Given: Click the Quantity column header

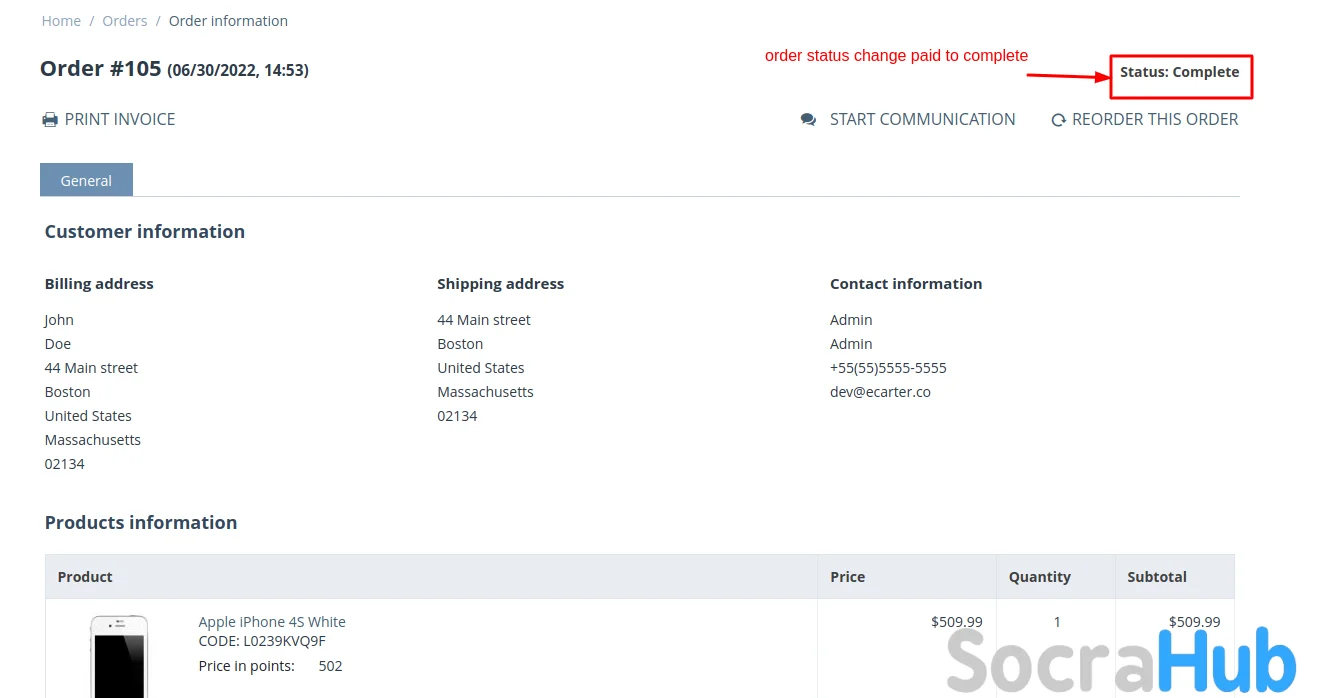Looking at the screenshot, I should pos(1039,577).
